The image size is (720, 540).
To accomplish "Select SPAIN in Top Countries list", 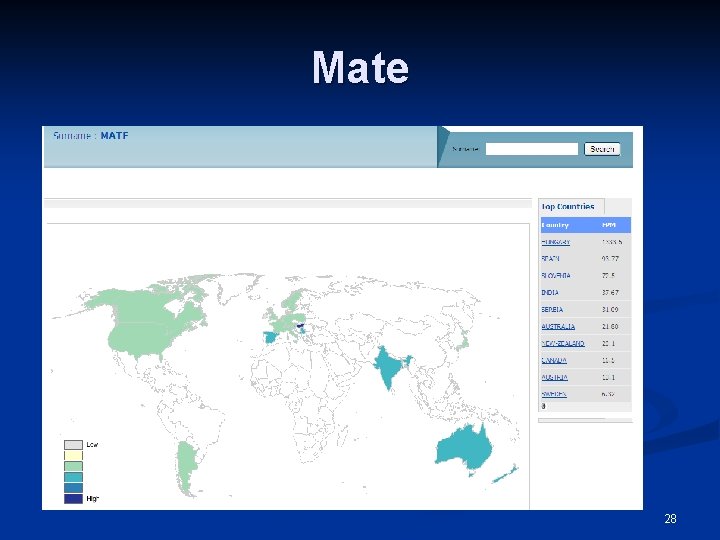I will pos(550,259).
